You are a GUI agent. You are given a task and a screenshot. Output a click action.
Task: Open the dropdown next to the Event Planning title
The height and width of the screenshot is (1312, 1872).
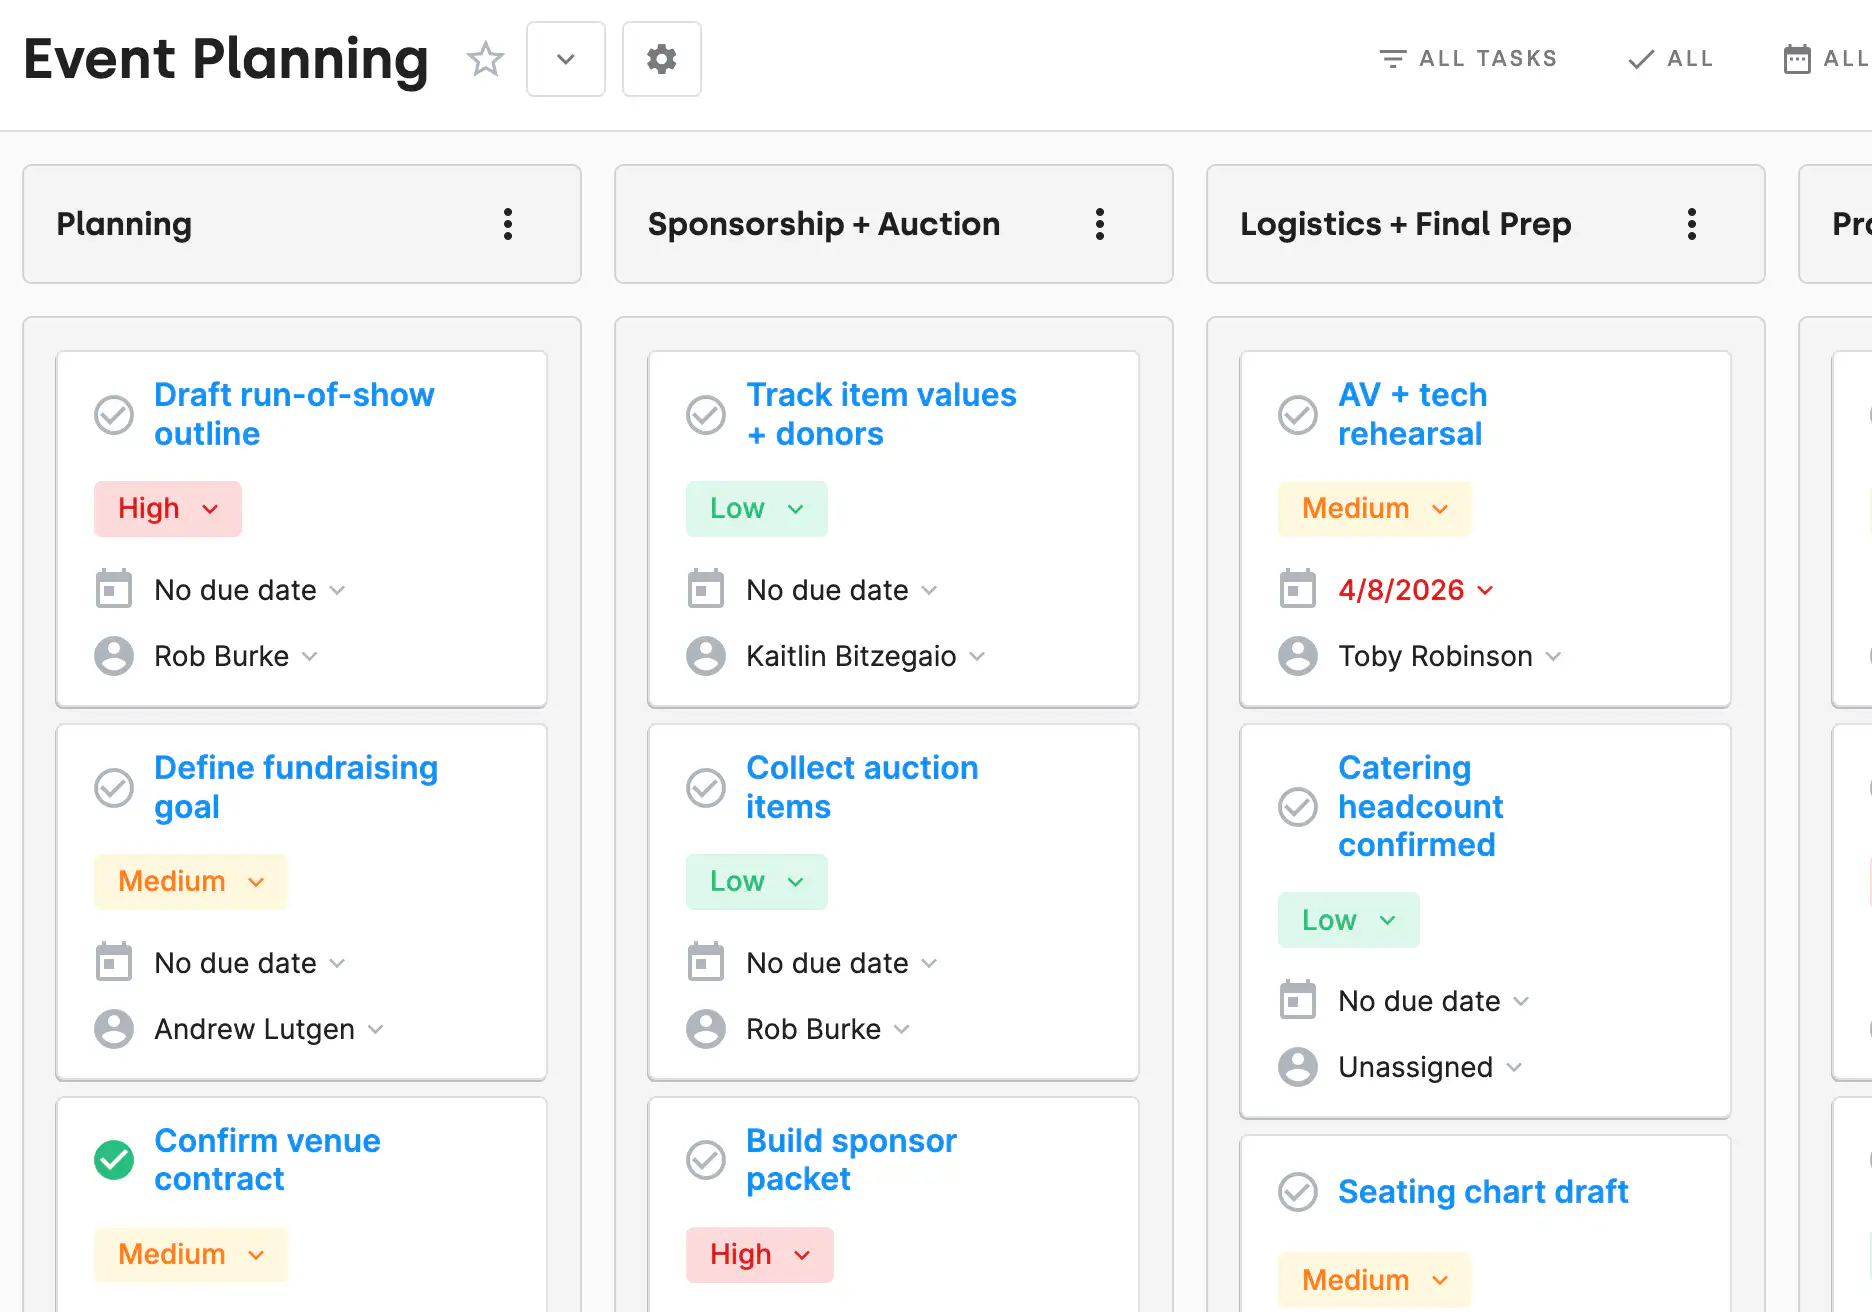tap(566, 59)
